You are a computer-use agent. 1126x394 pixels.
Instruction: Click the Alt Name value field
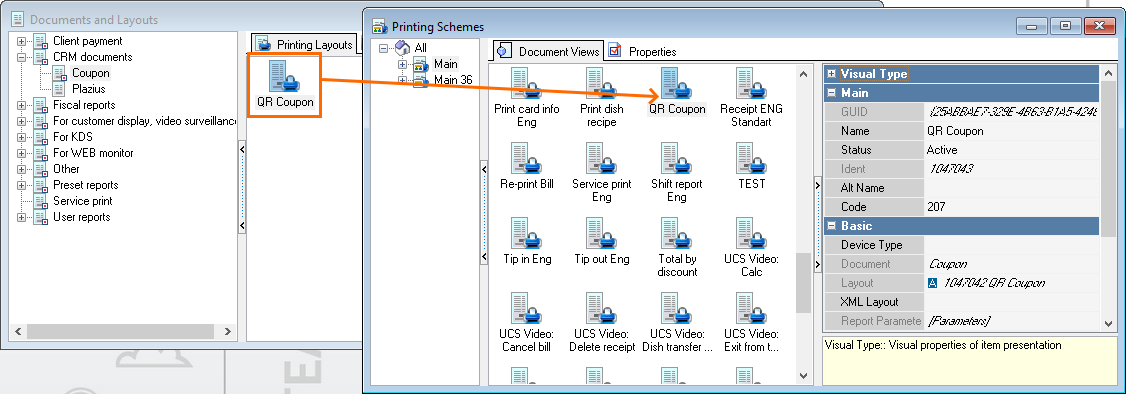[x=1011, y=188]
